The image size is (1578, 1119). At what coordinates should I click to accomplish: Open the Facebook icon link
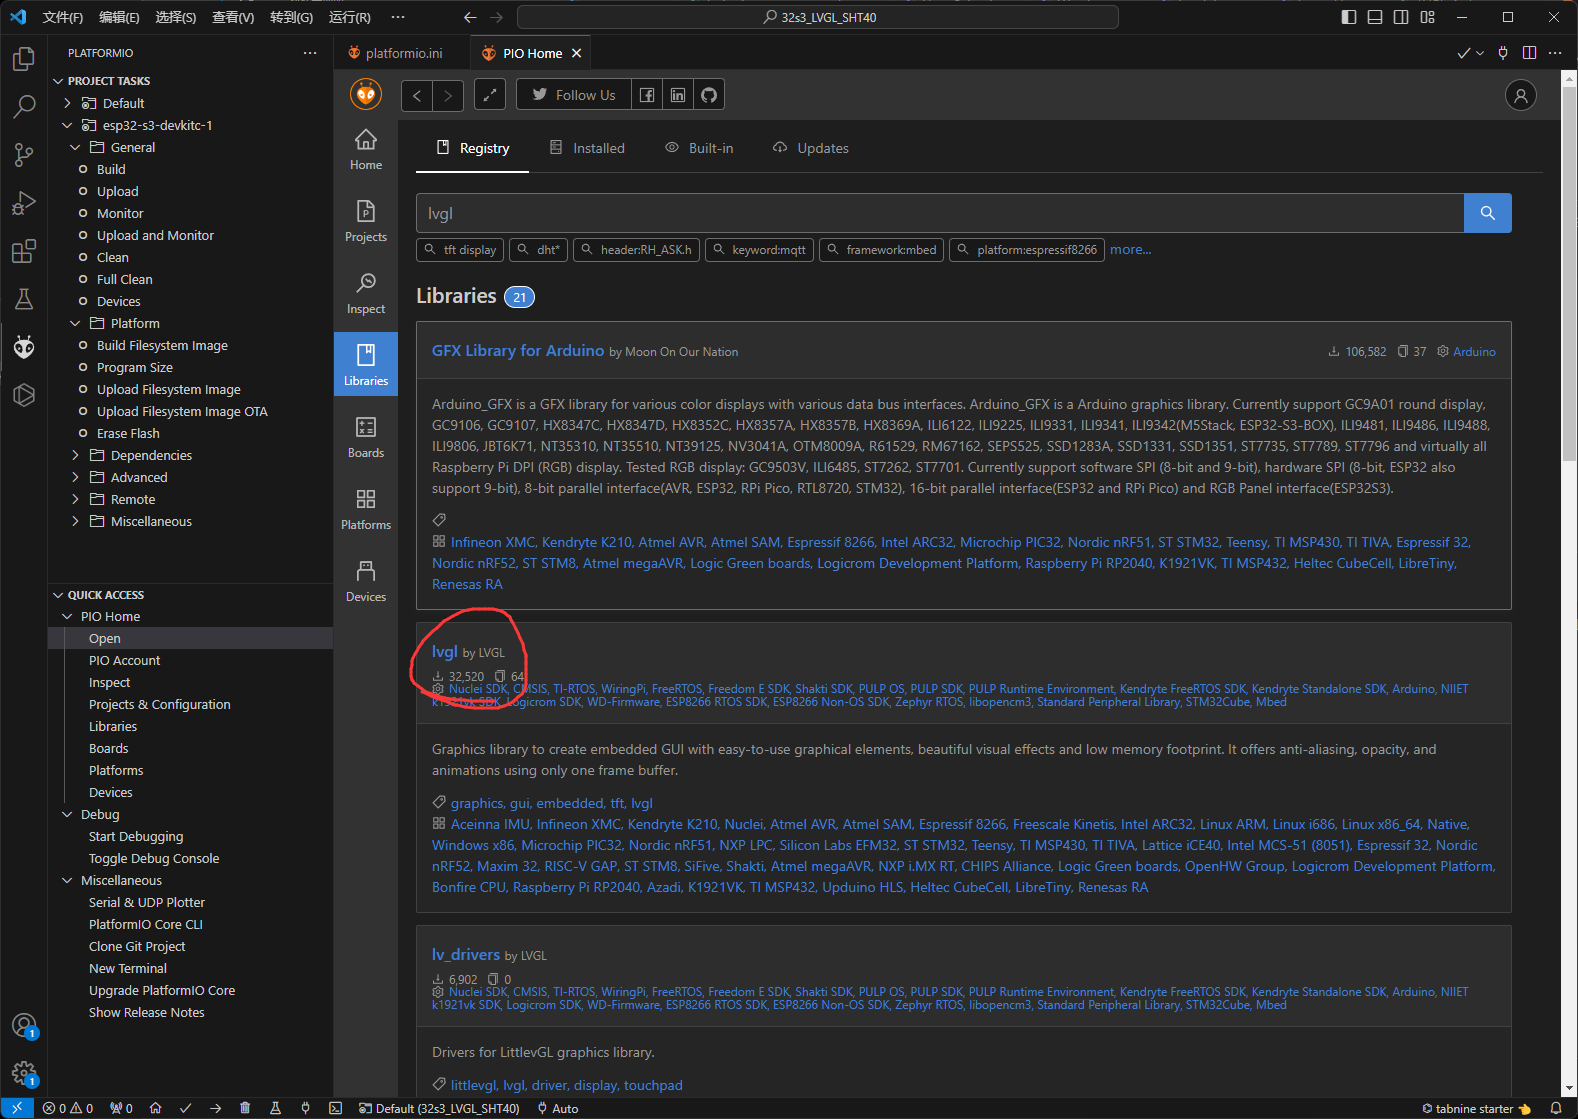(x=647, y=95)
